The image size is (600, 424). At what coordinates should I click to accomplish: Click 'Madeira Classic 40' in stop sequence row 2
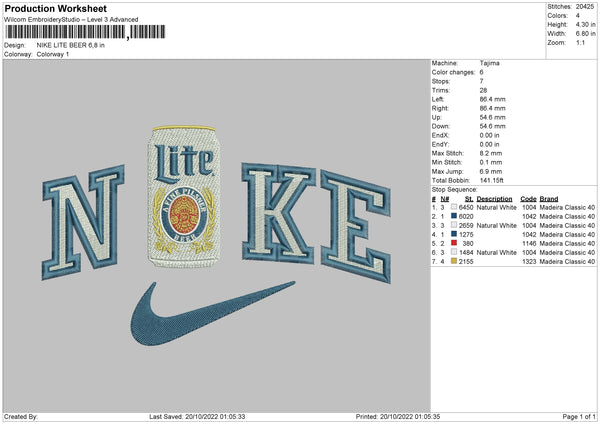(x=567, y=217)
